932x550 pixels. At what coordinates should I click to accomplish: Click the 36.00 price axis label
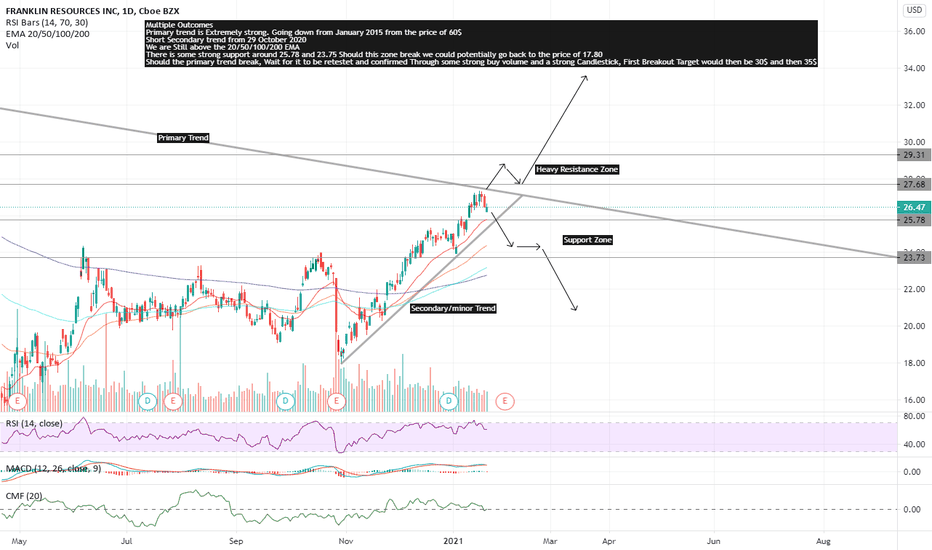tap(914, 32)
